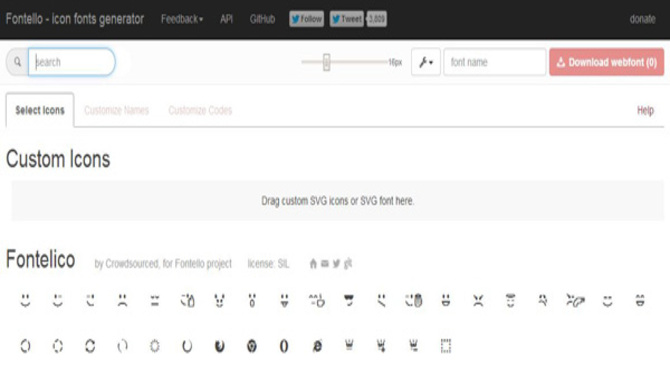670x380 pixels.
Task: Open the wrench settings dropdown
Action: 426,62
